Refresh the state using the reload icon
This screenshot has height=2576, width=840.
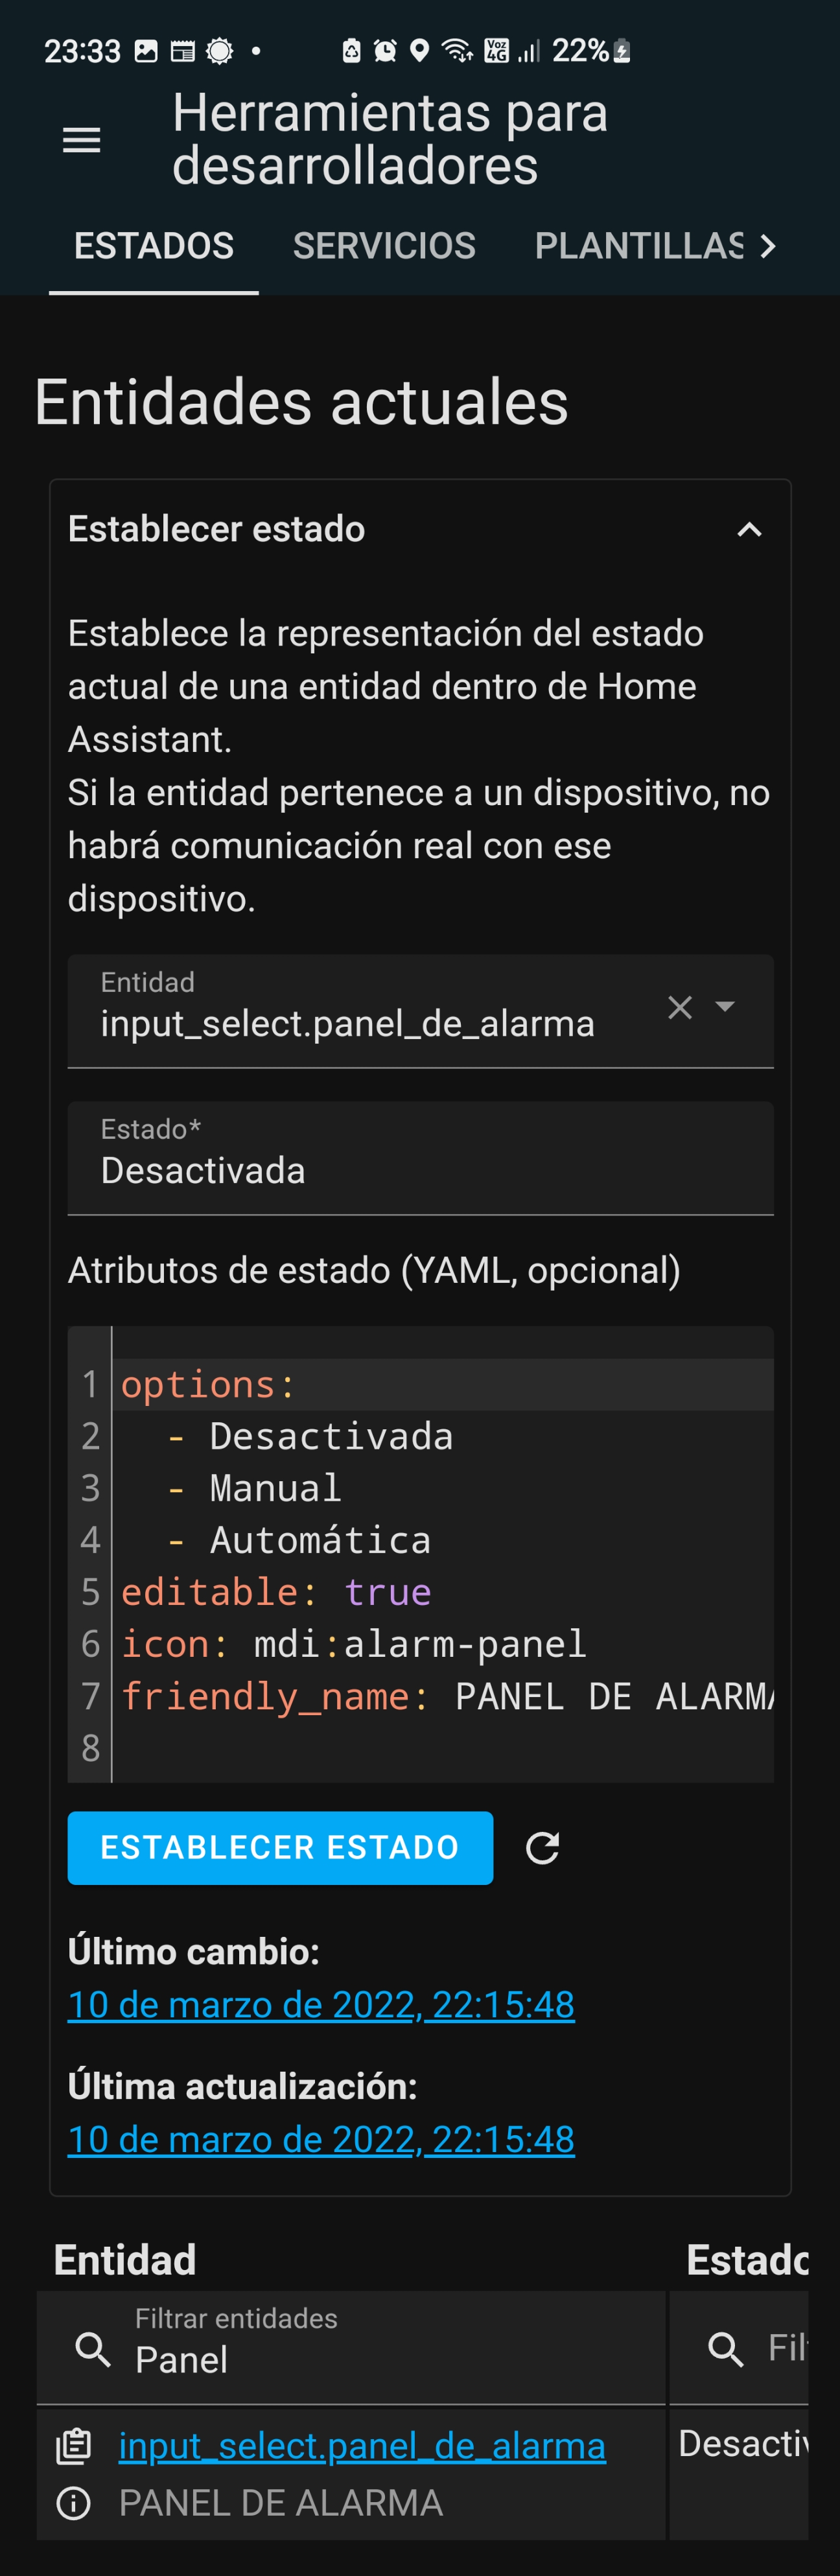pos(542,1848)
